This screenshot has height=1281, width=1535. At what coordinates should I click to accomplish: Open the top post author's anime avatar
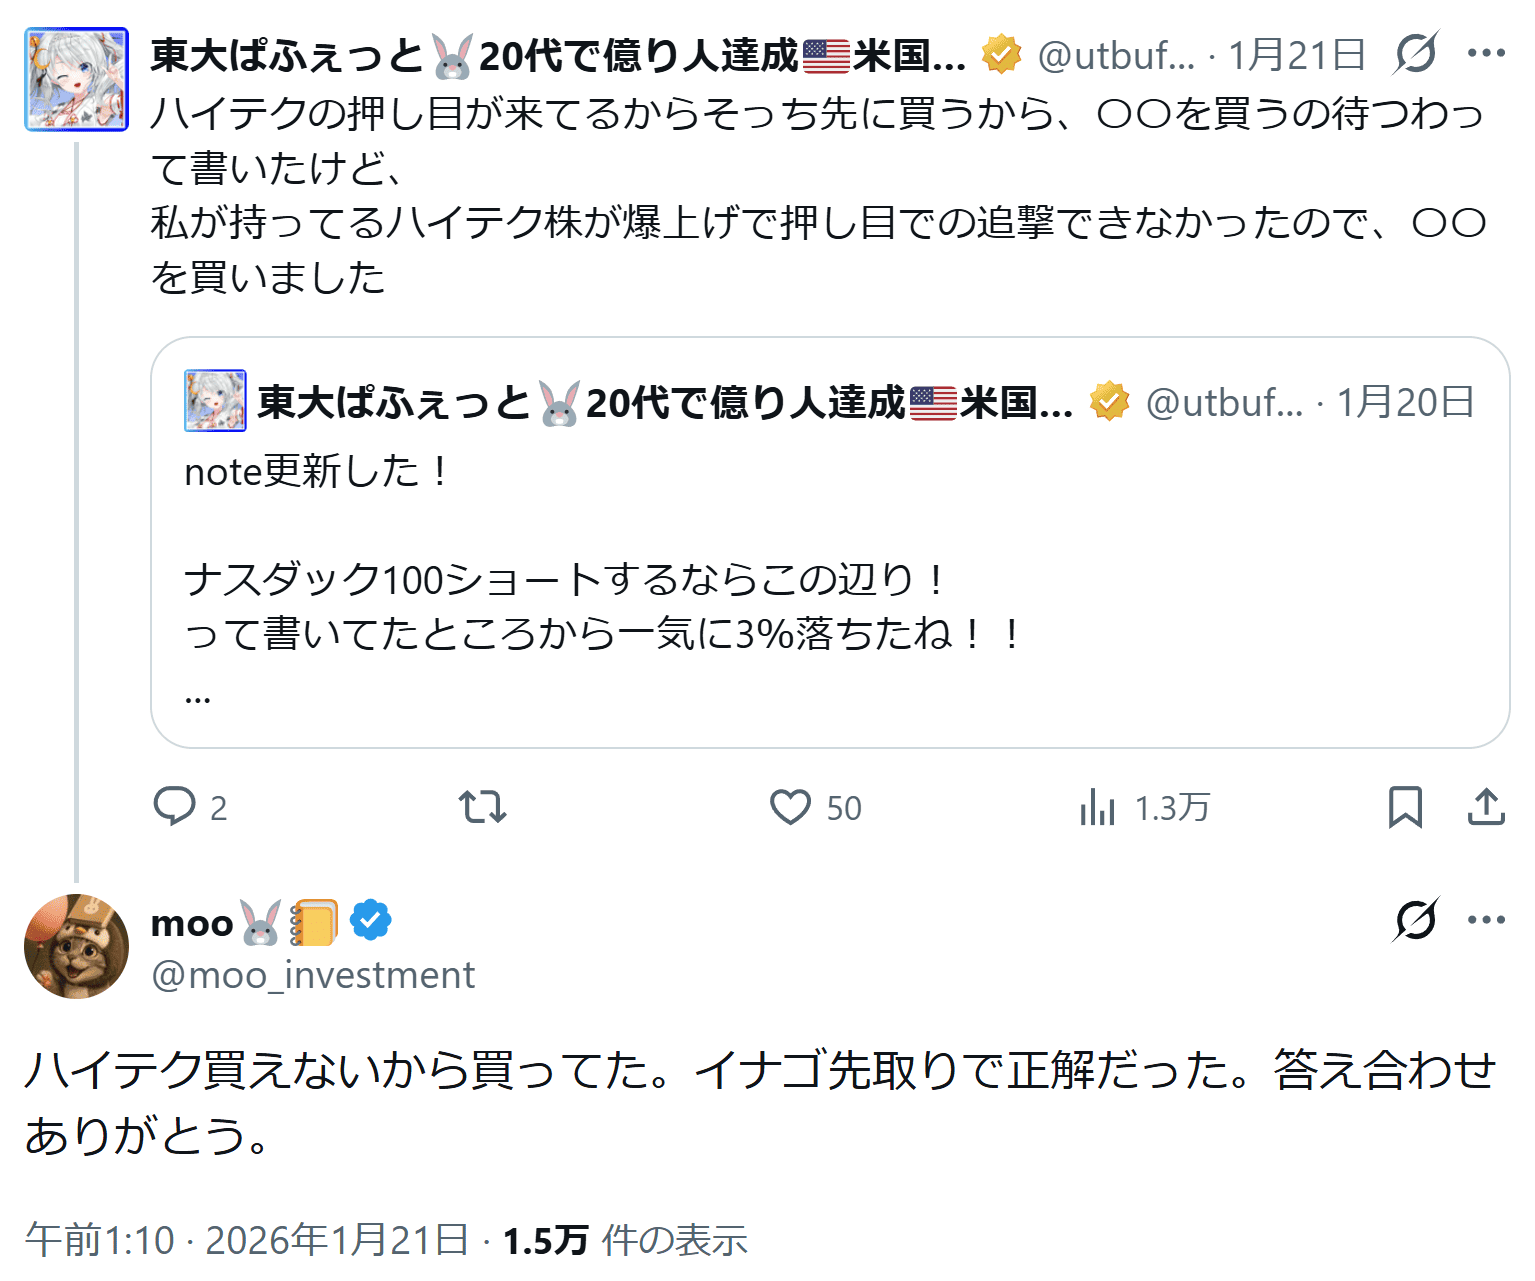tap(76, 80)
